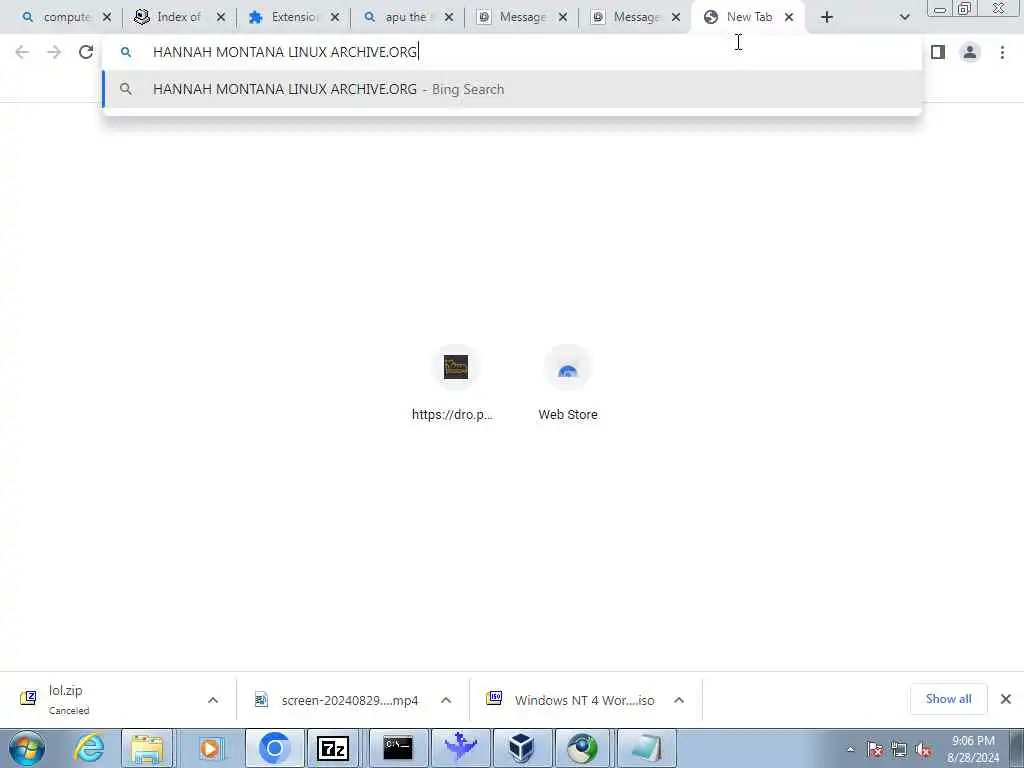Open the https://dro.p... shortcut tile
Viewport: 1024px width, 768px height.
[x=455, y=383]
